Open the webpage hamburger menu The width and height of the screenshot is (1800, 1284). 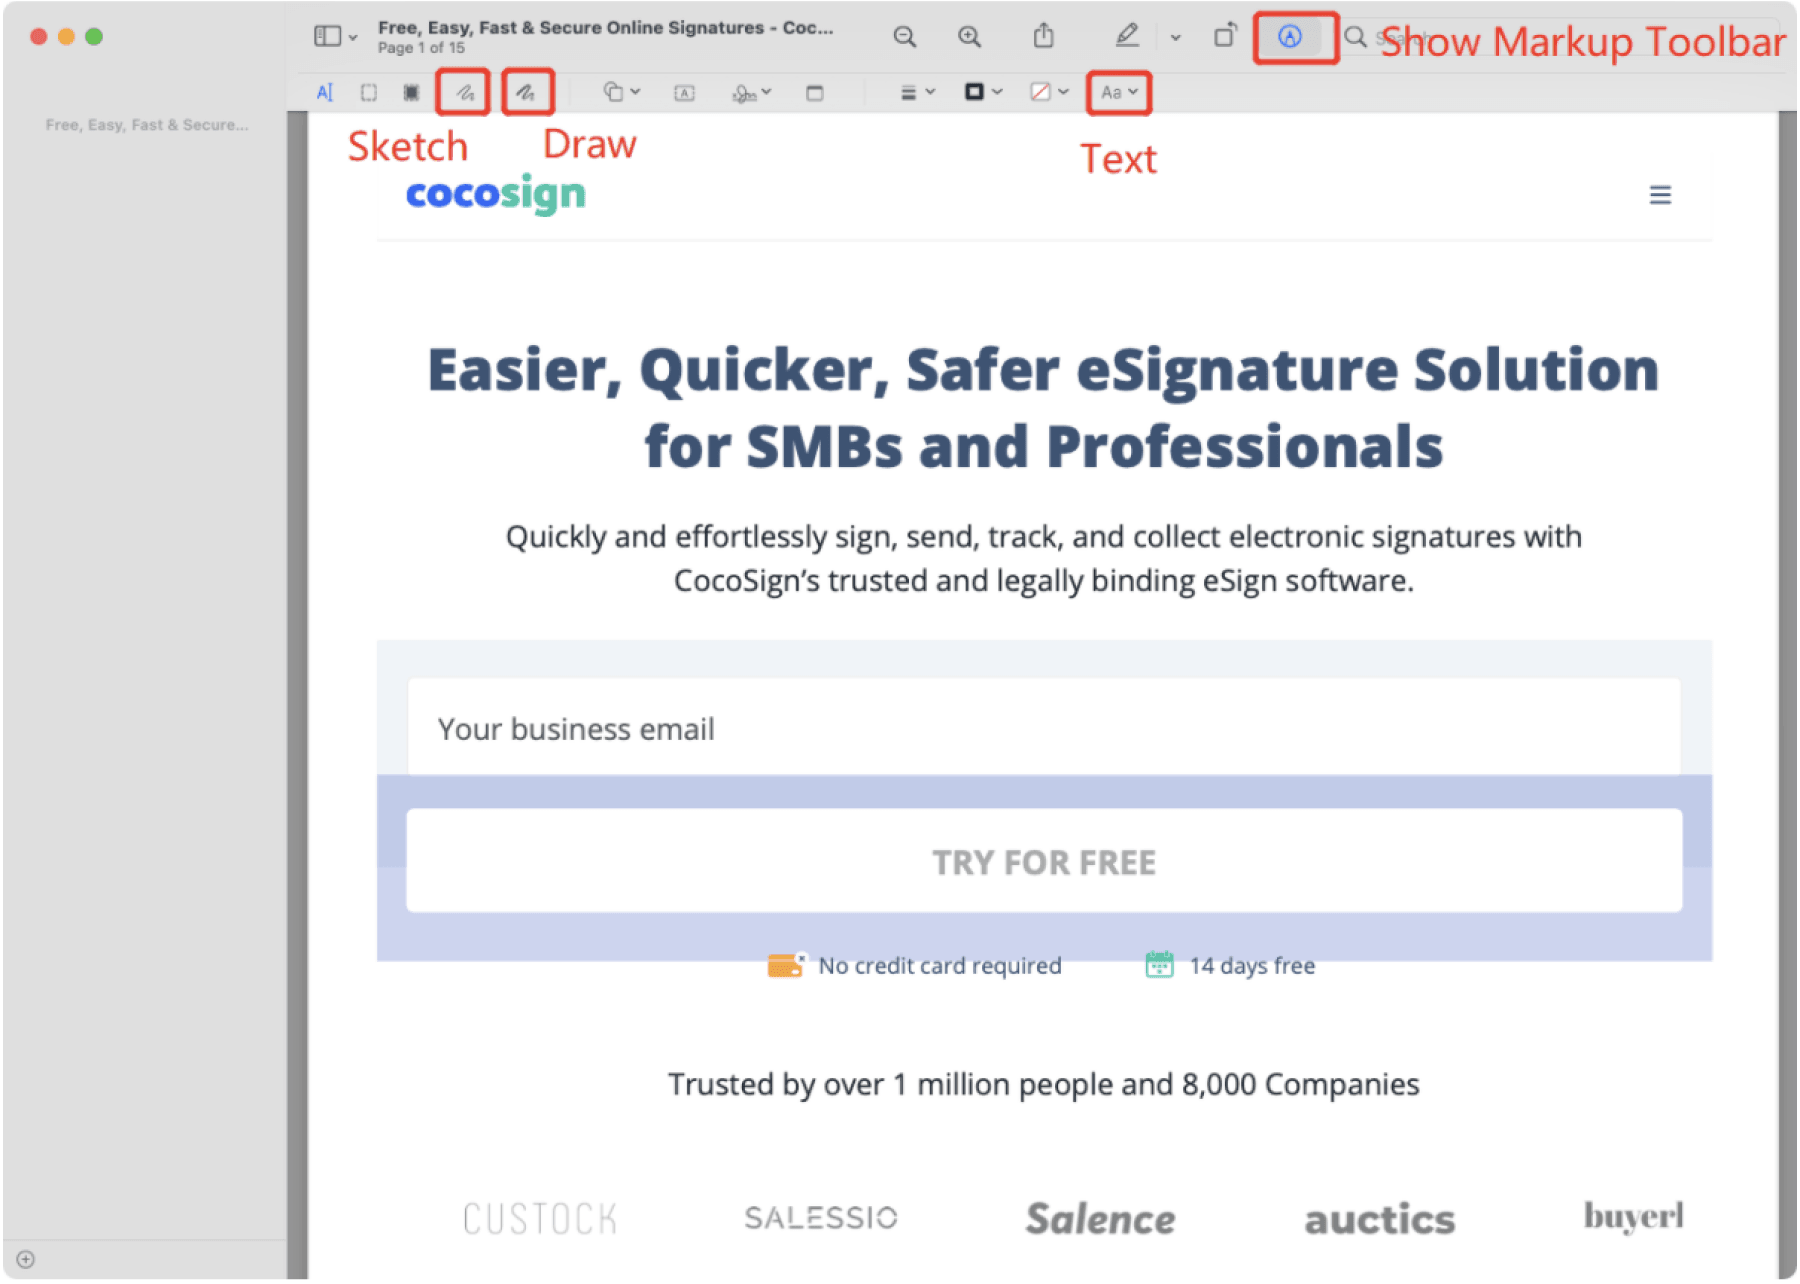click(1660, 194)
